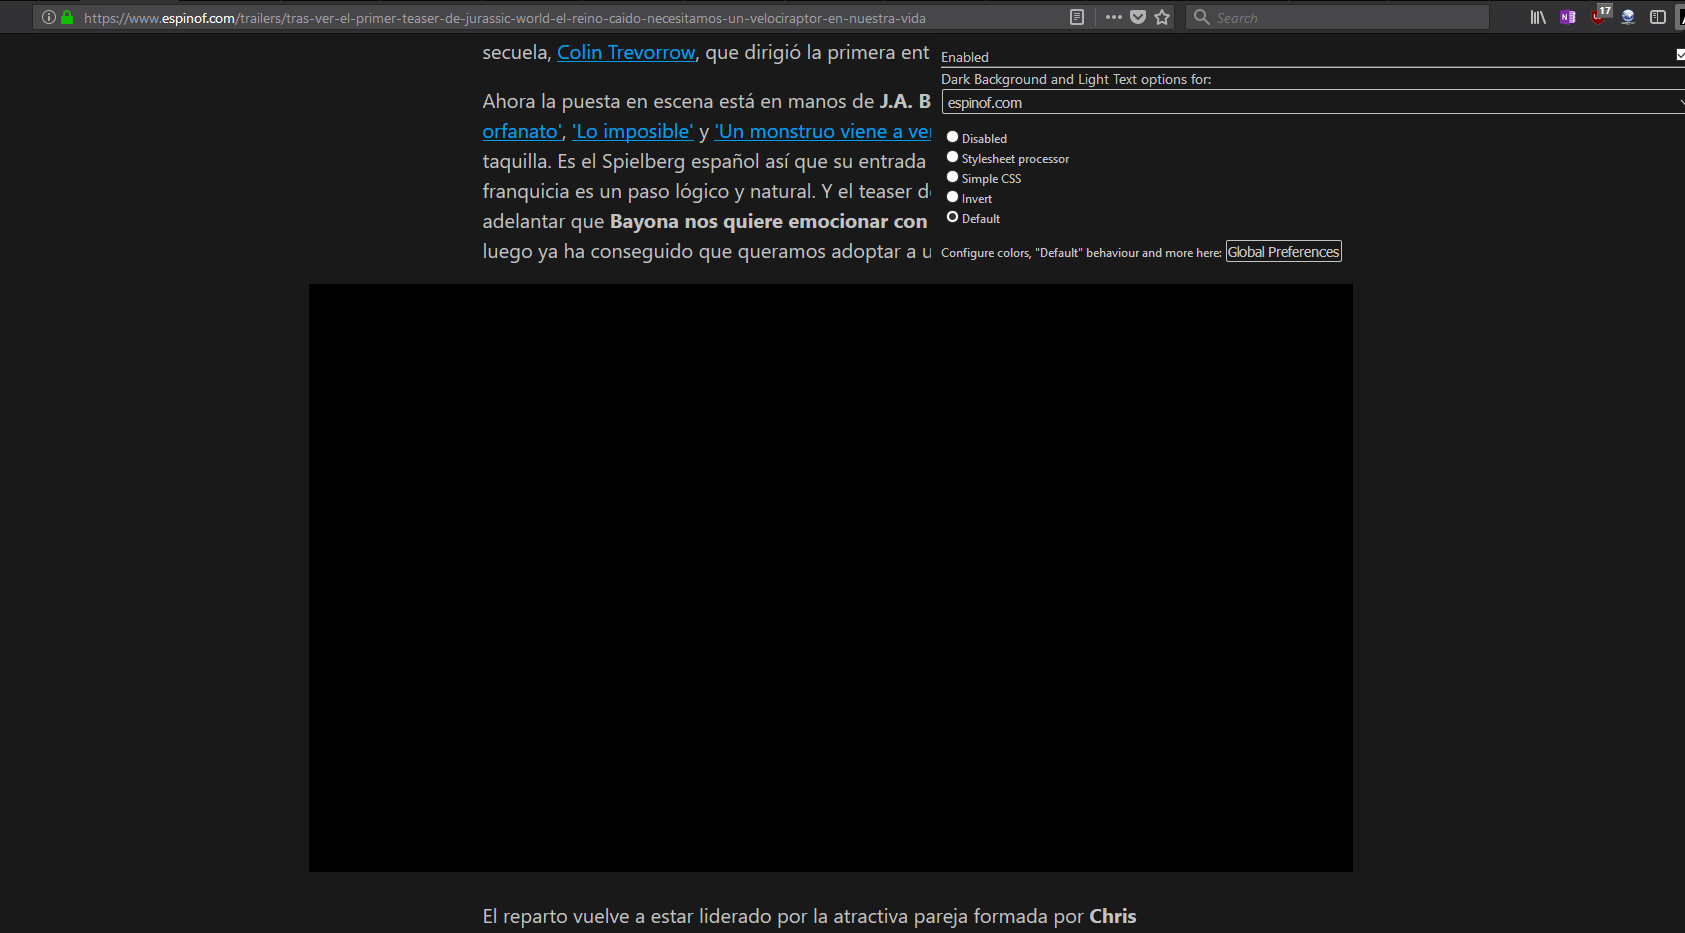Screen dimensions: 1685x933
Task: Click the globe extension icon in toolbar
Action: (x=1628, y=17)
